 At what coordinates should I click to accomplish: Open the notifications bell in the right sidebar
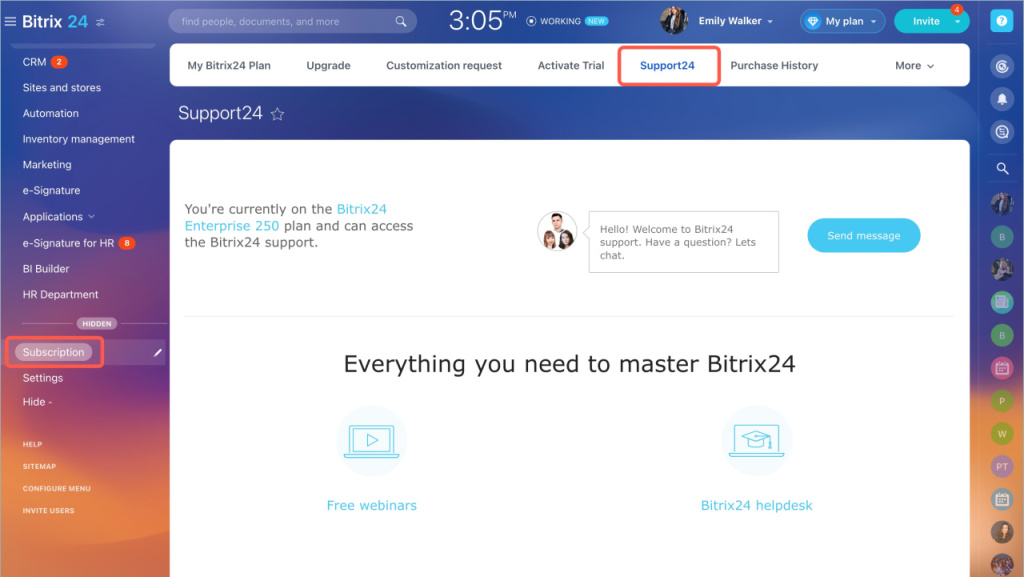pyautogui.click(x=1002, y=99)
